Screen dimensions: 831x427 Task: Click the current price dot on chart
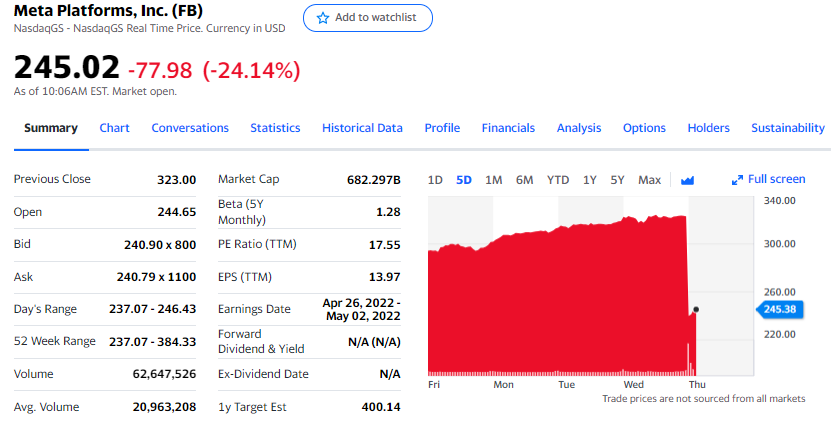point(696,309)
